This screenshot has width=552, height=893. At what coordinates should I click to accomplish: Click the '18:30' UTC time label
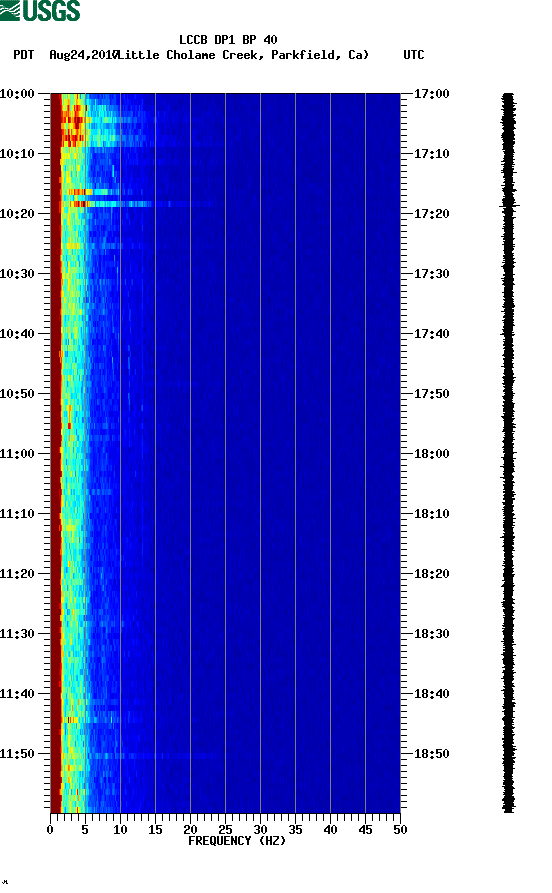click(x=432, y=634)
